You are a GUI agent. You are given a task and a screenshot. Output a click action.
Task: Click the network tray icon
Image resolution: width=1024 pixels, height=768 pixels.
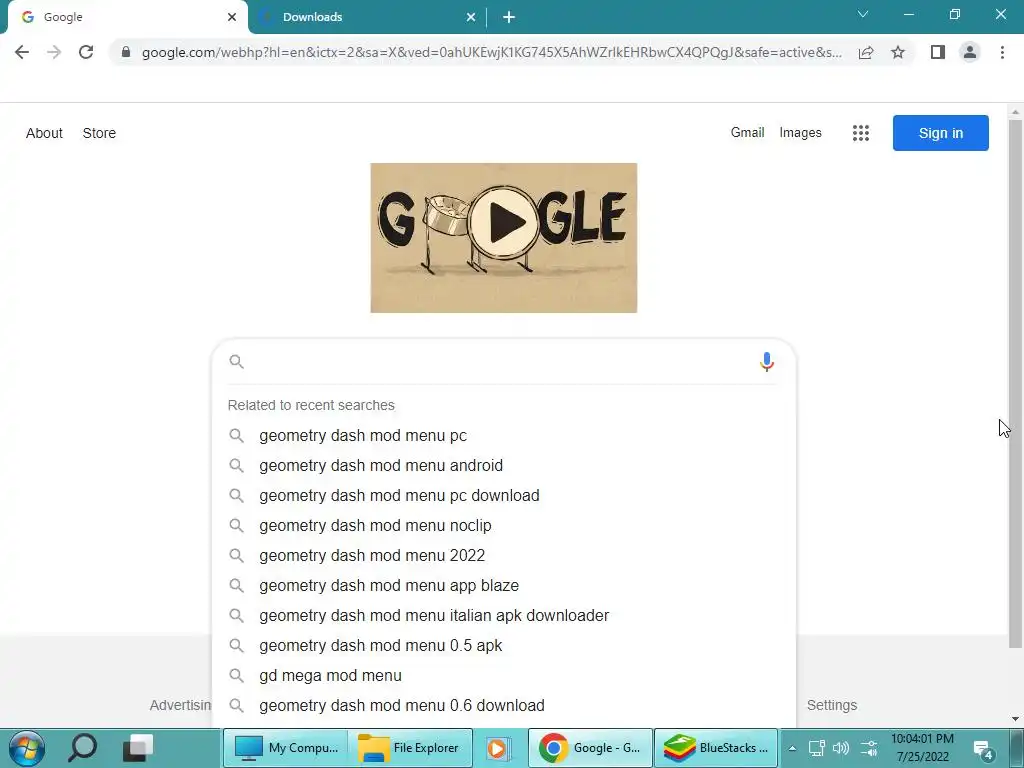coord(816,748)
